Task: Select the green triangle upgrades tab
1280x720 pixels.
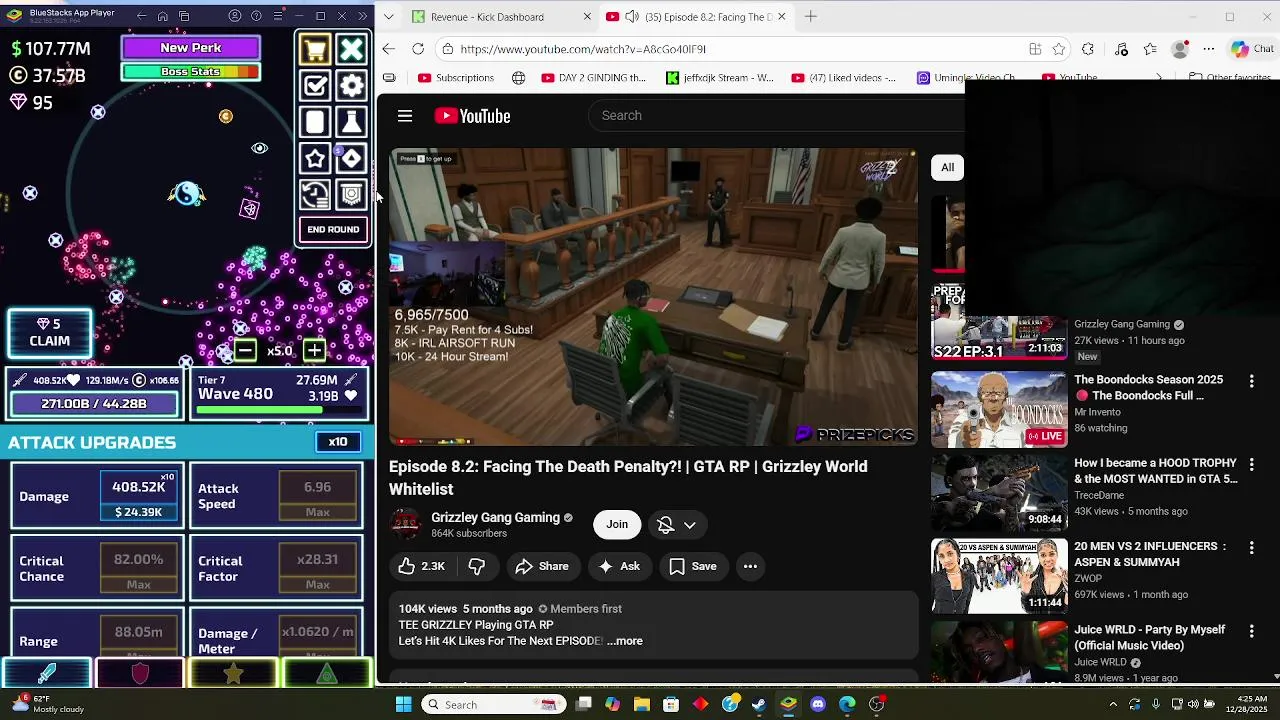Action: tap(327, 674)
